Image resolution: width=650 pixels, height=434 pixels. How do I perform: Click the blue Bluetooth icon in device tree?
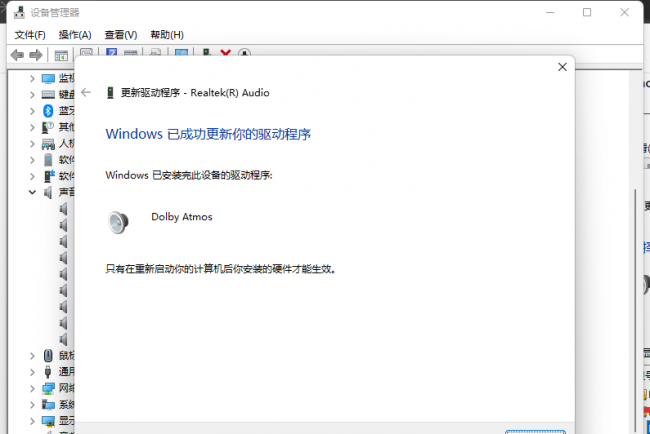(48, 111)
